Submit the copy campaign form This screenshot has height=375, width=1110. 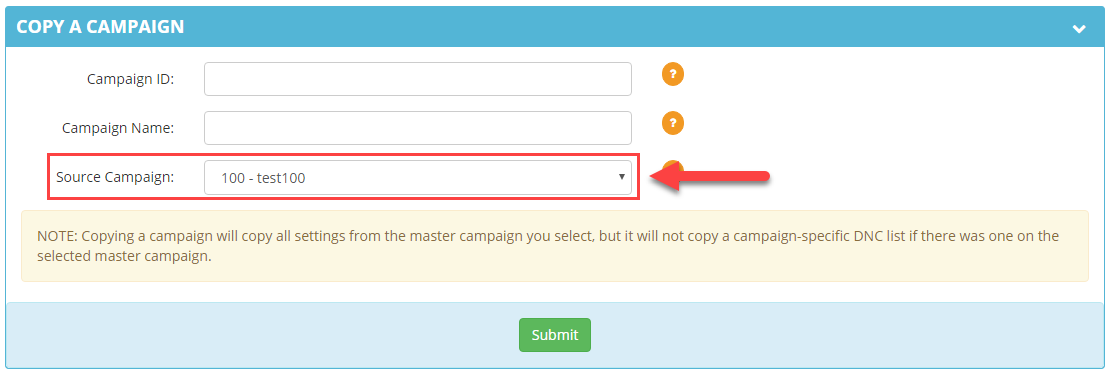coord(555,335)
